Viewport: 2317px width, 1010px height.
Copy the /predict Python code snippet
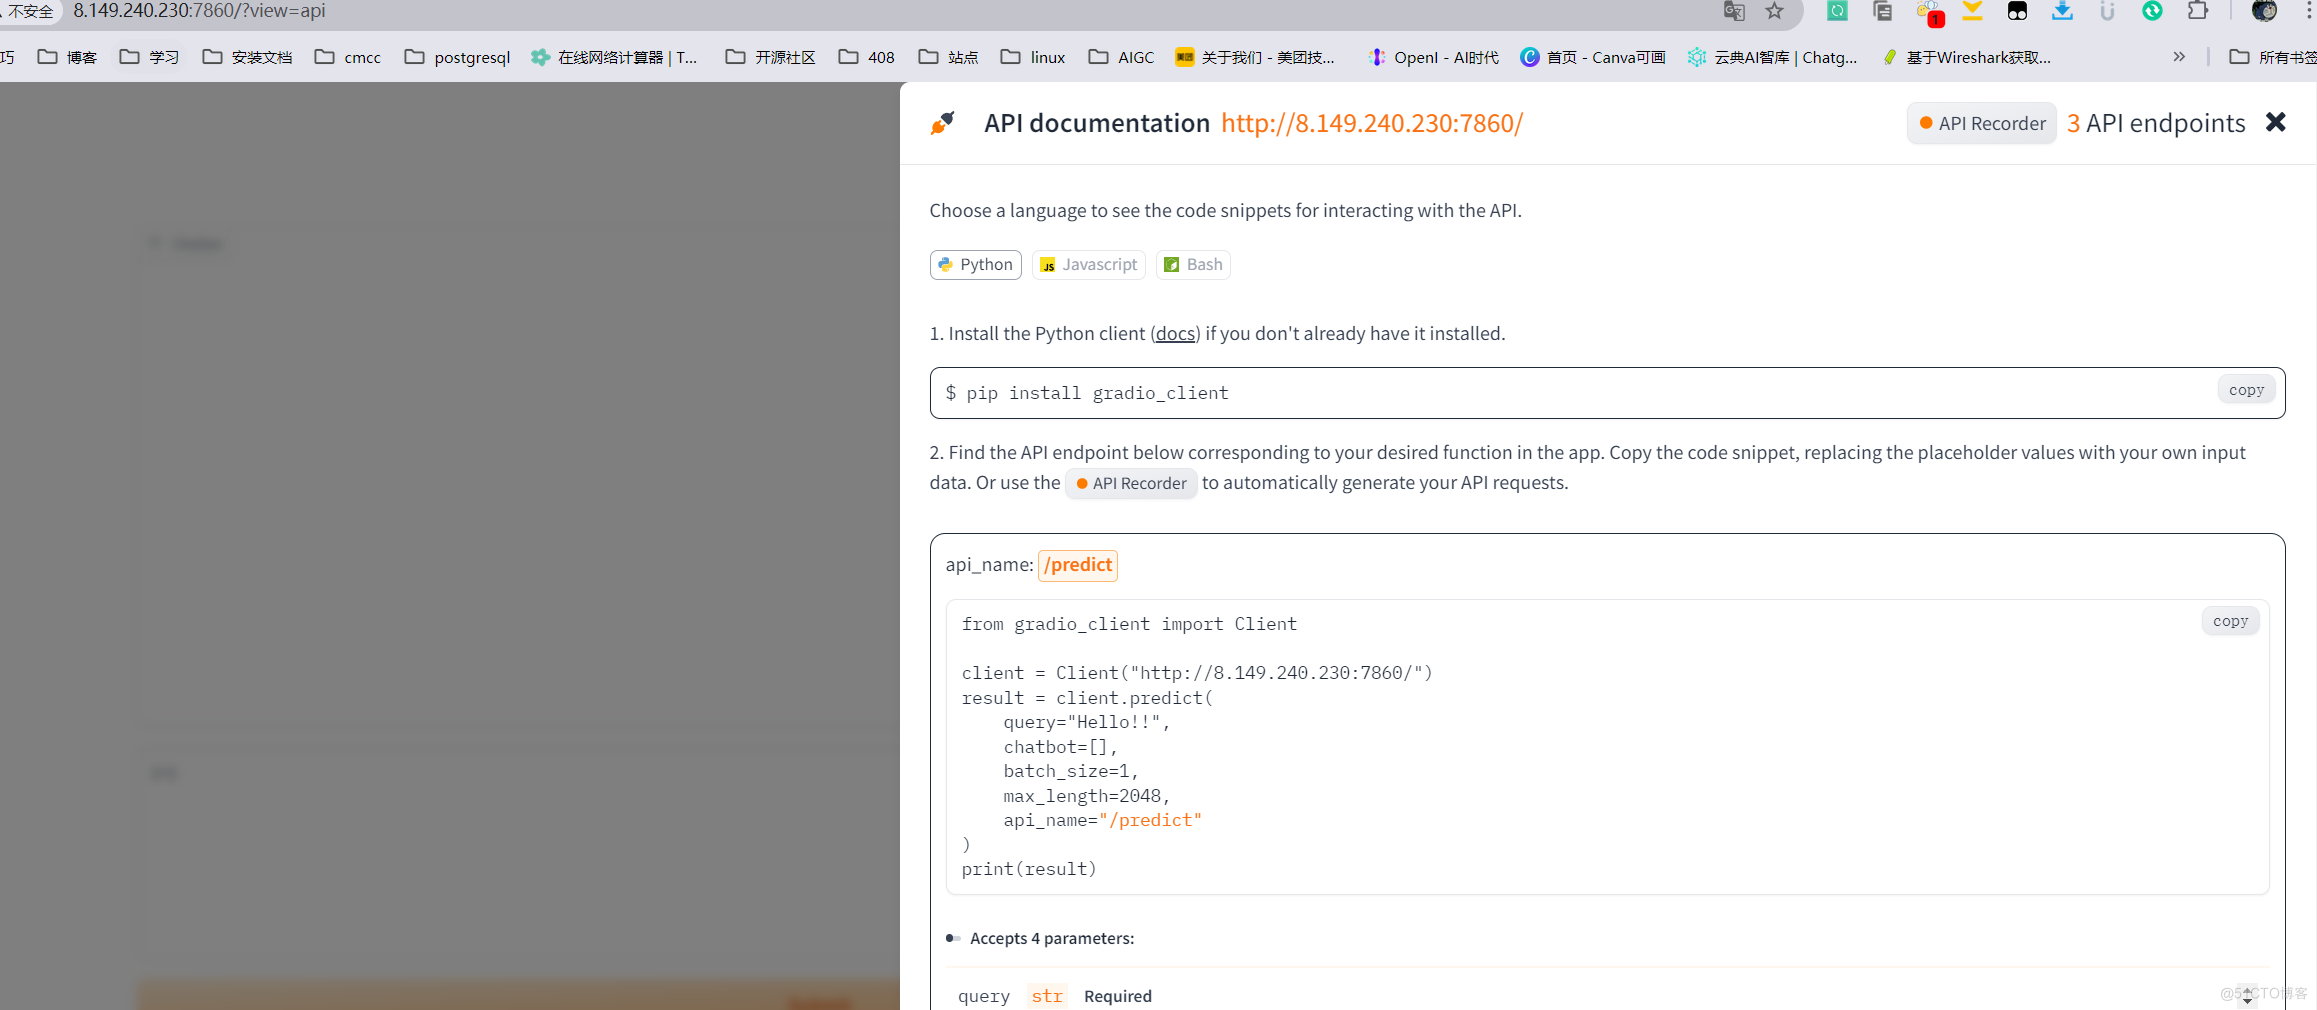(x=2230, y=621)
